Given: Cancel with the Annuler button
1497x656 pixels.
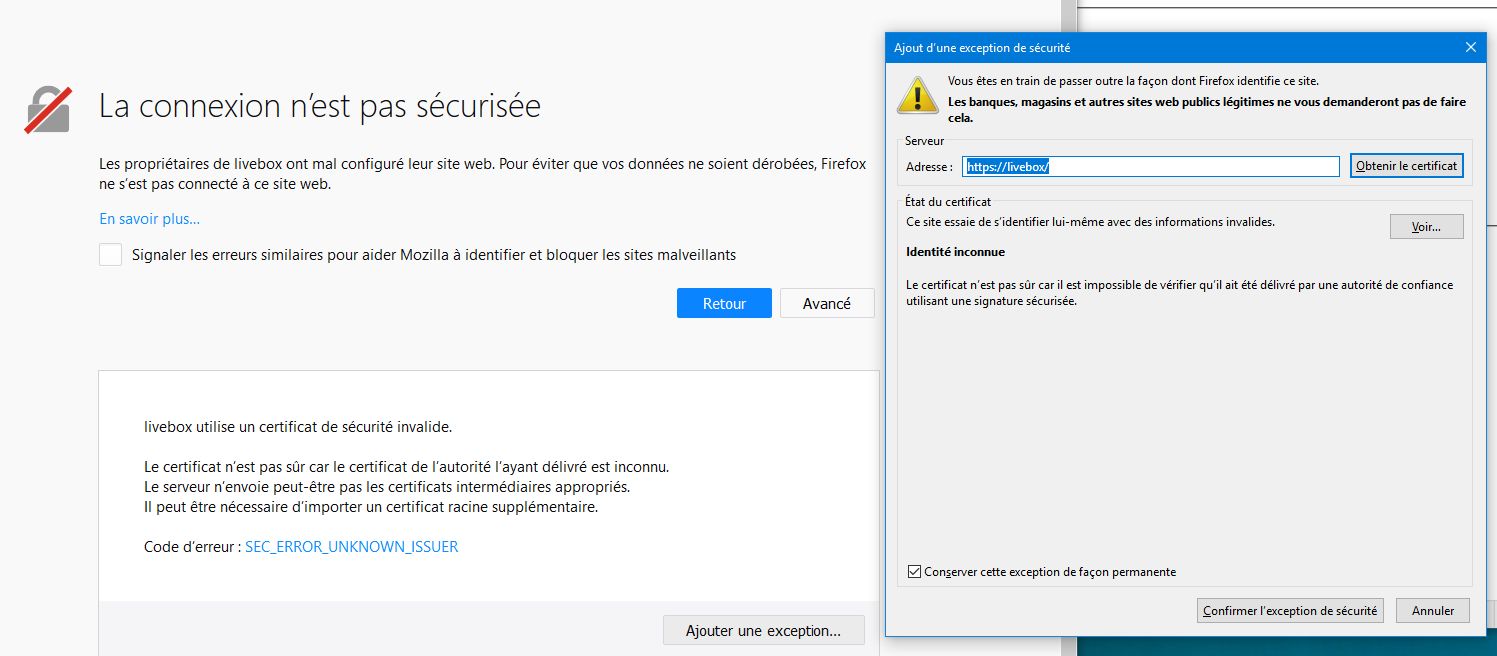Looking at the screenshot, I should coord(1432,611).
